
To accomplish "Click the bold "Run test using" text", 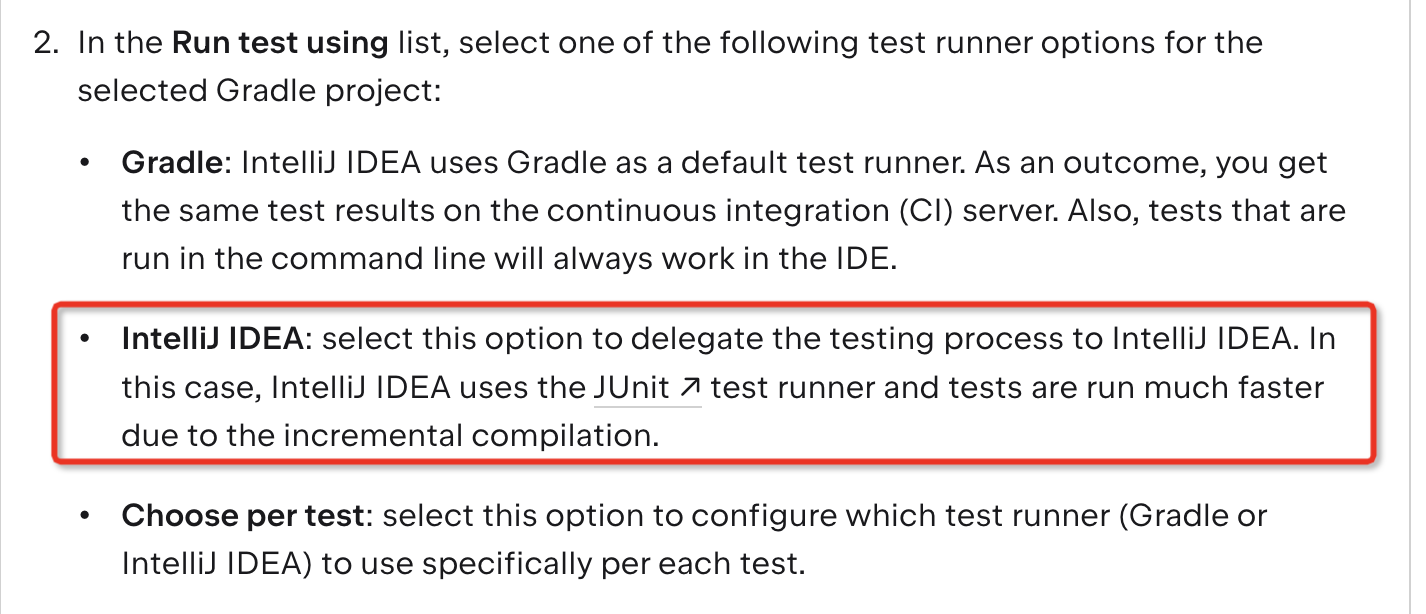I will coord(280,44).
